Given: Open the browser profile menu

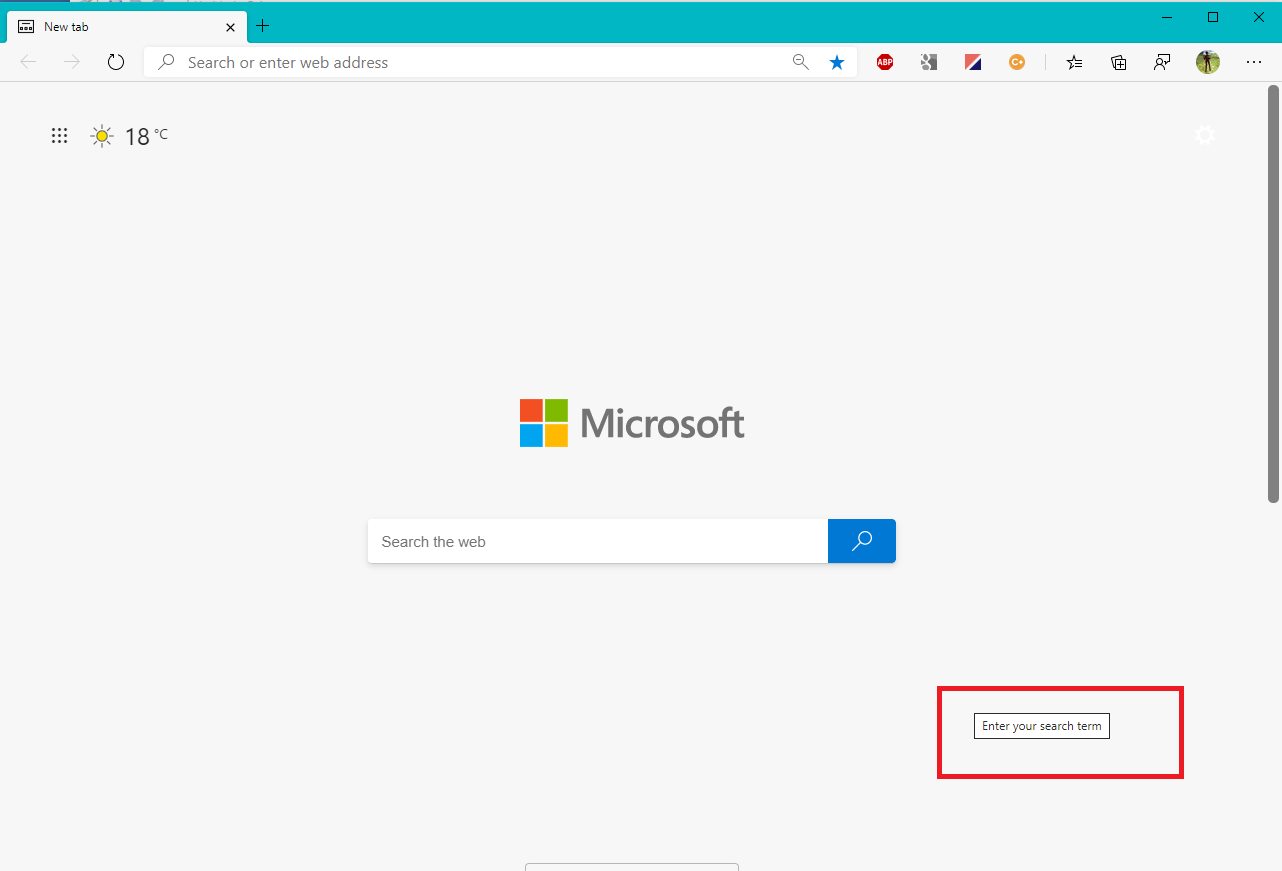Looking at the screenshot, I should pos(1207,61).
